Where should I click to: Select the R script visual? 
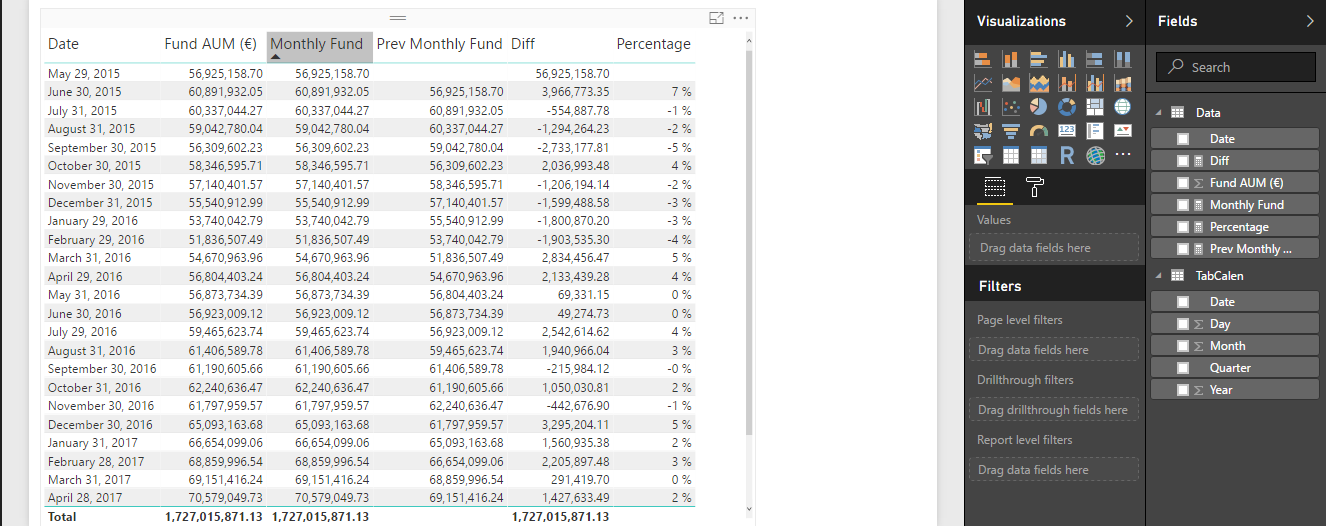click(x=1067, y=155)
